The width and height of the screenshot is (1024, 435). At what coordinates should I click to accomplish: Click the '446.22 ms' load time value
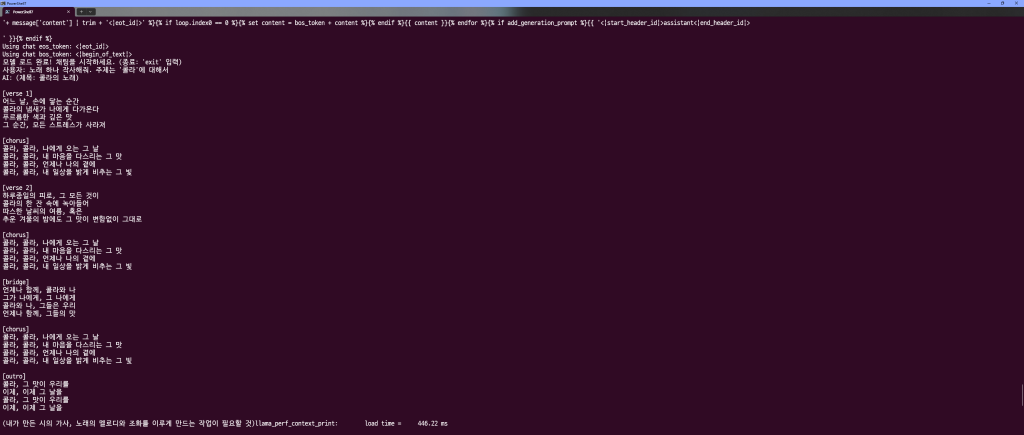coord(432,423)
